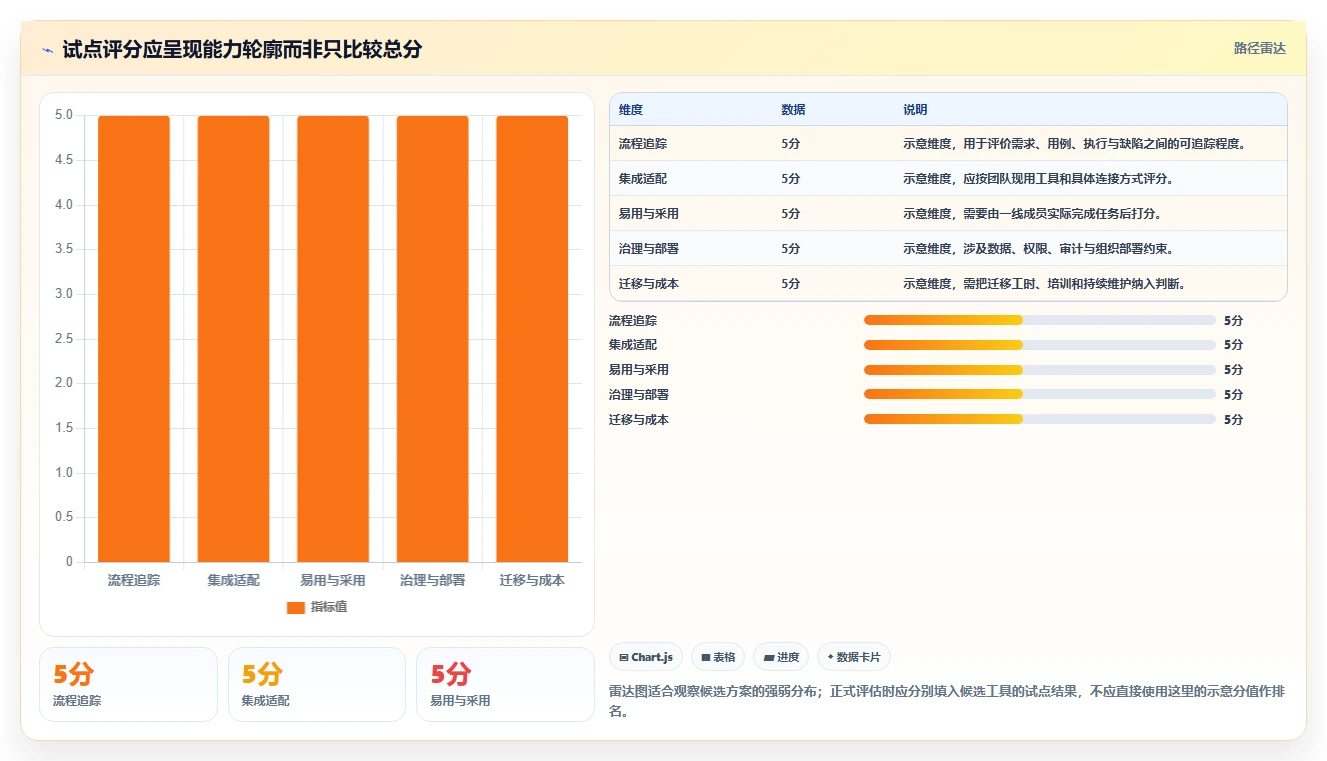
Task: Click the 表格 tag
Action: [x=718, y=657]
